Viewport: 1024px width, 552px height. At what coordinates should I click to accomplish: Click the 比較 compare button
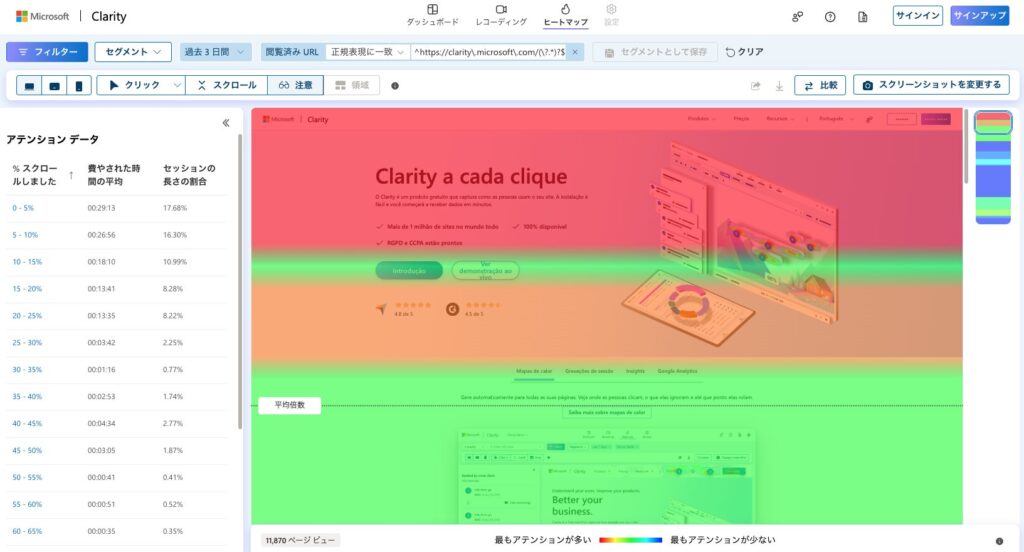tap(820, 85)
